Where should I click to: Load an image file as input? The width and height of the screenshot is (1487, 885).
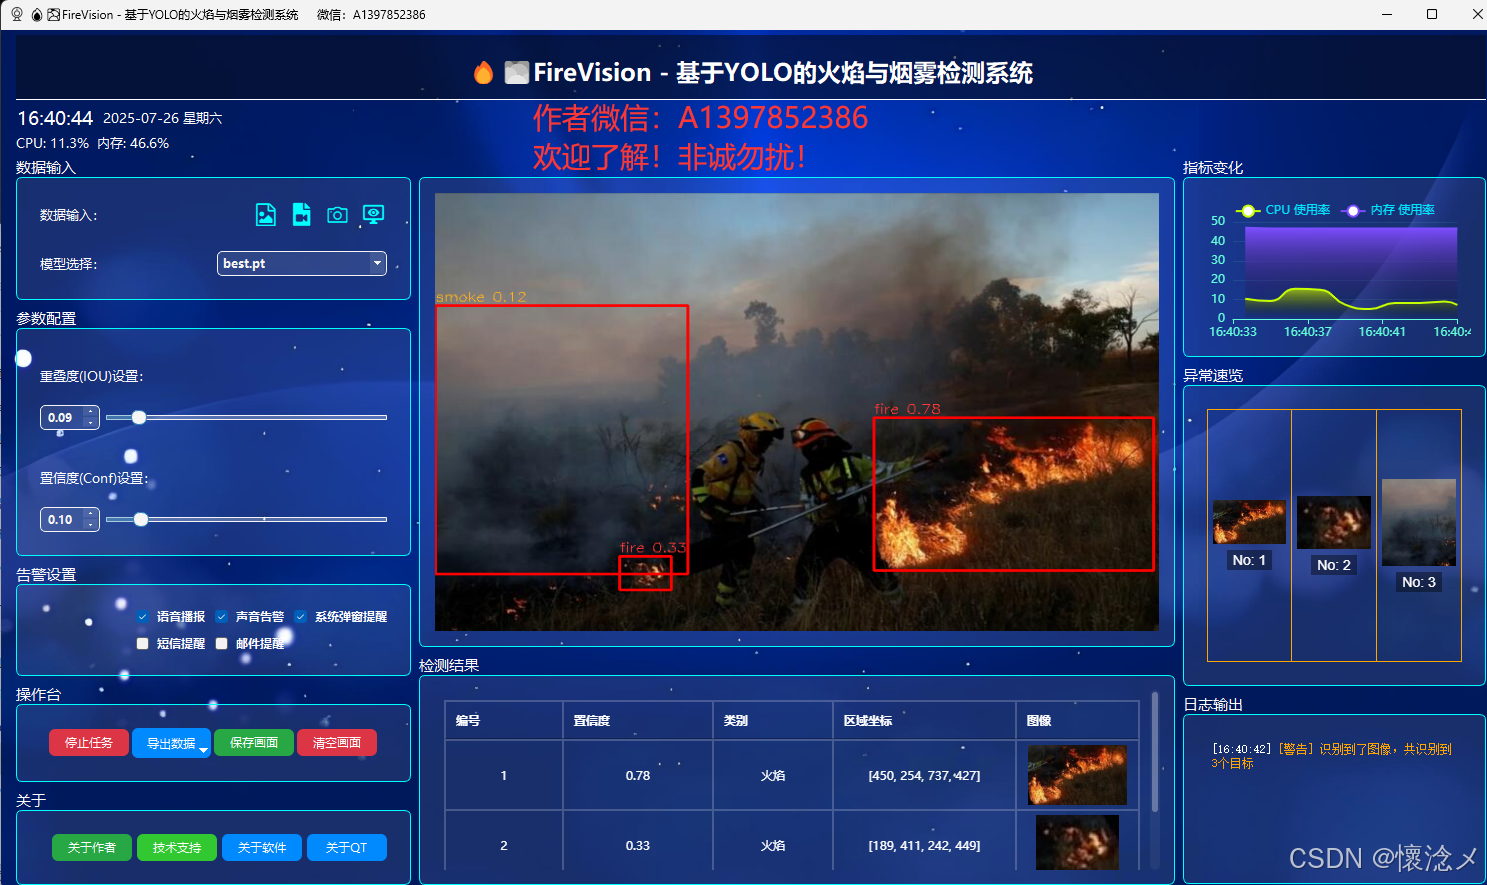point(265,215)
